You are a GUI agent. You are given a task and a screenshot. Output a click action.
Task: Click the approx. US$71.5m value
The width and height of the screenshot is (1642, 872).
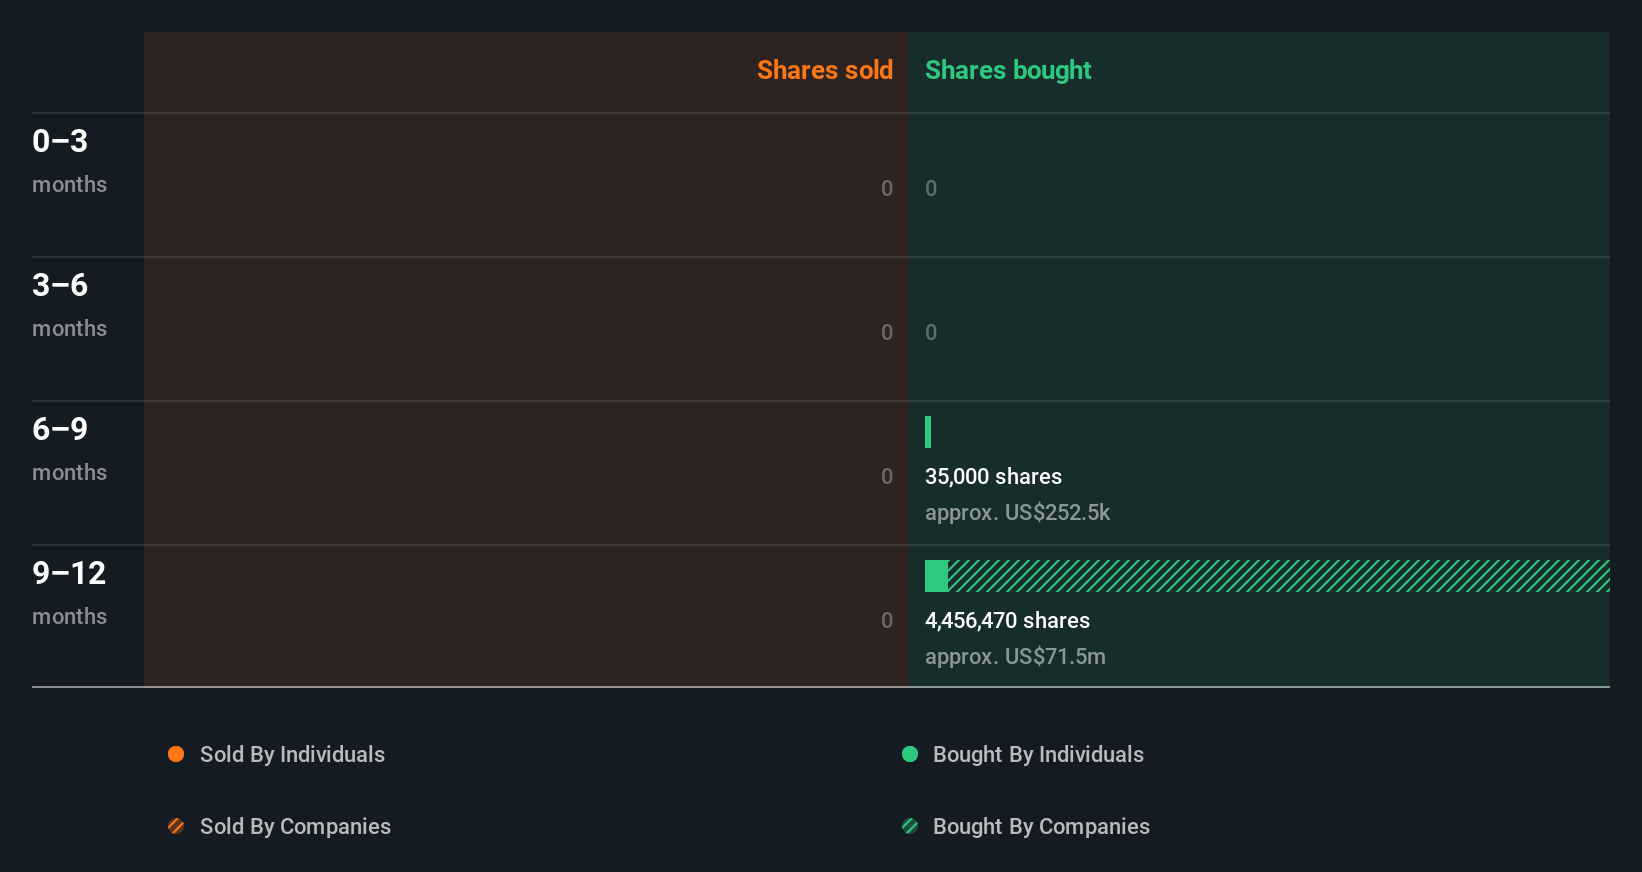pyautogui.click(x=1015, y=657)
